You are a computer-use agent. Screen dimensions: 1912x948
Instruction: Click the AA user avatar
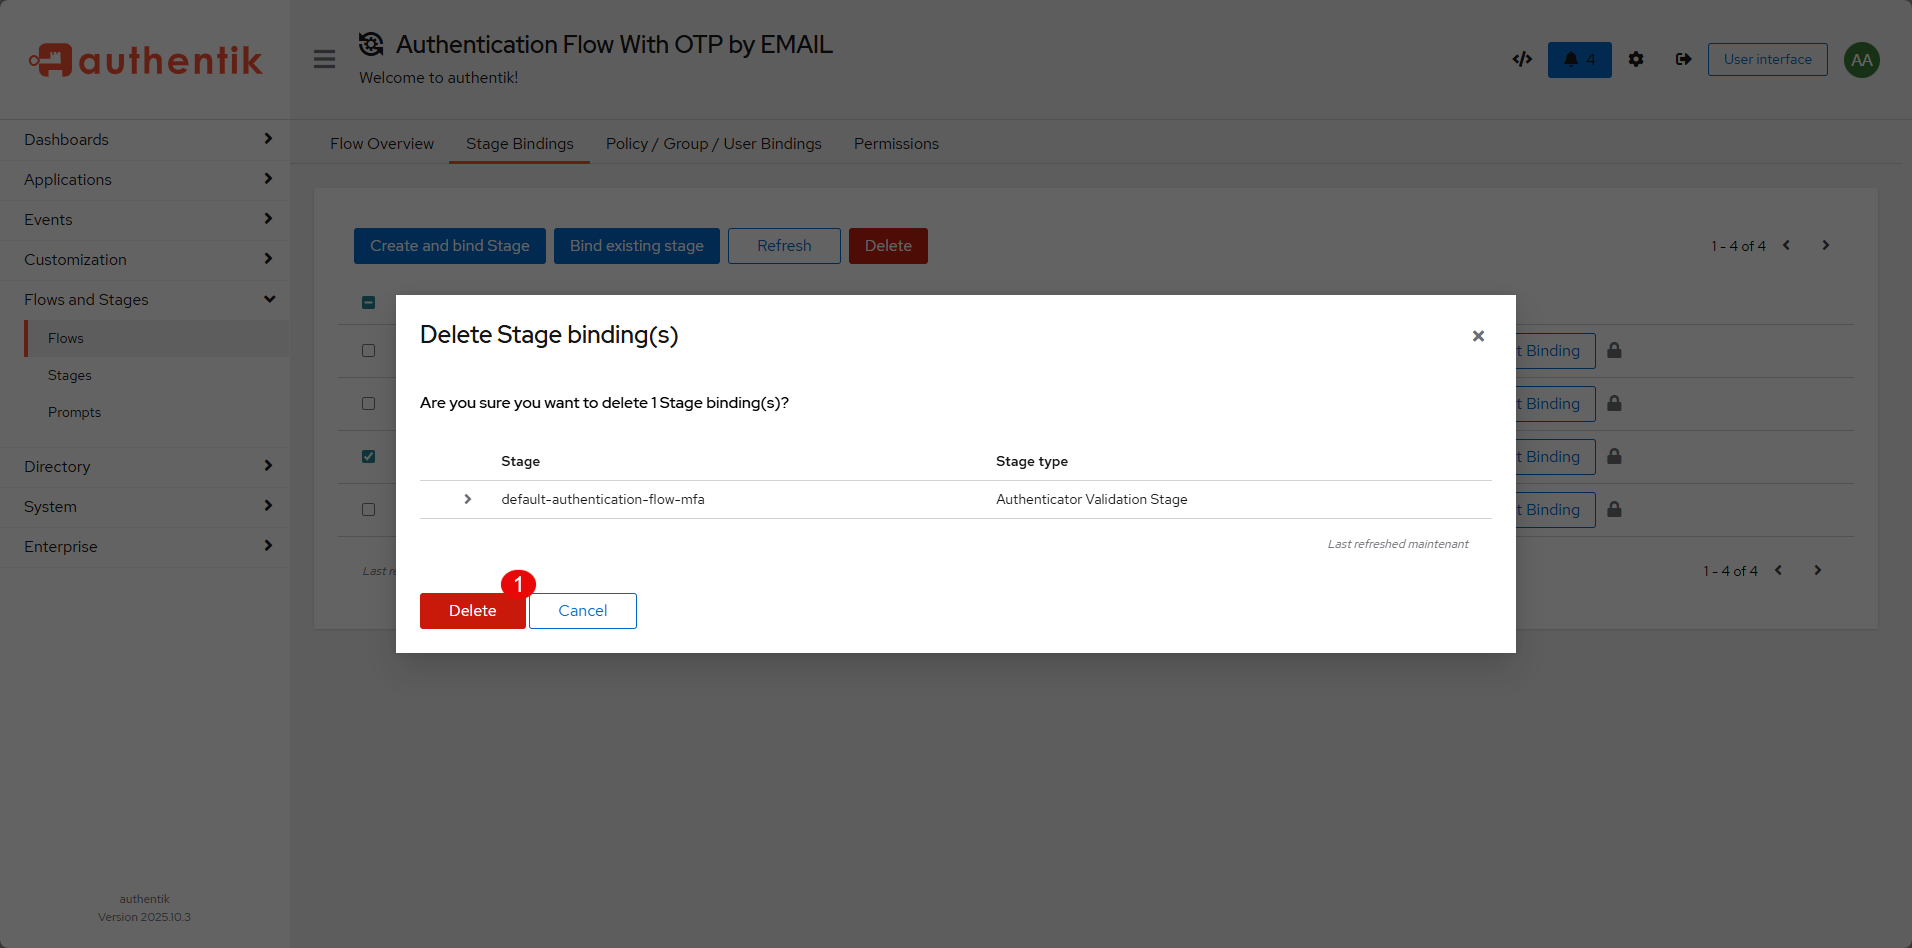[x=1861, y=60]
